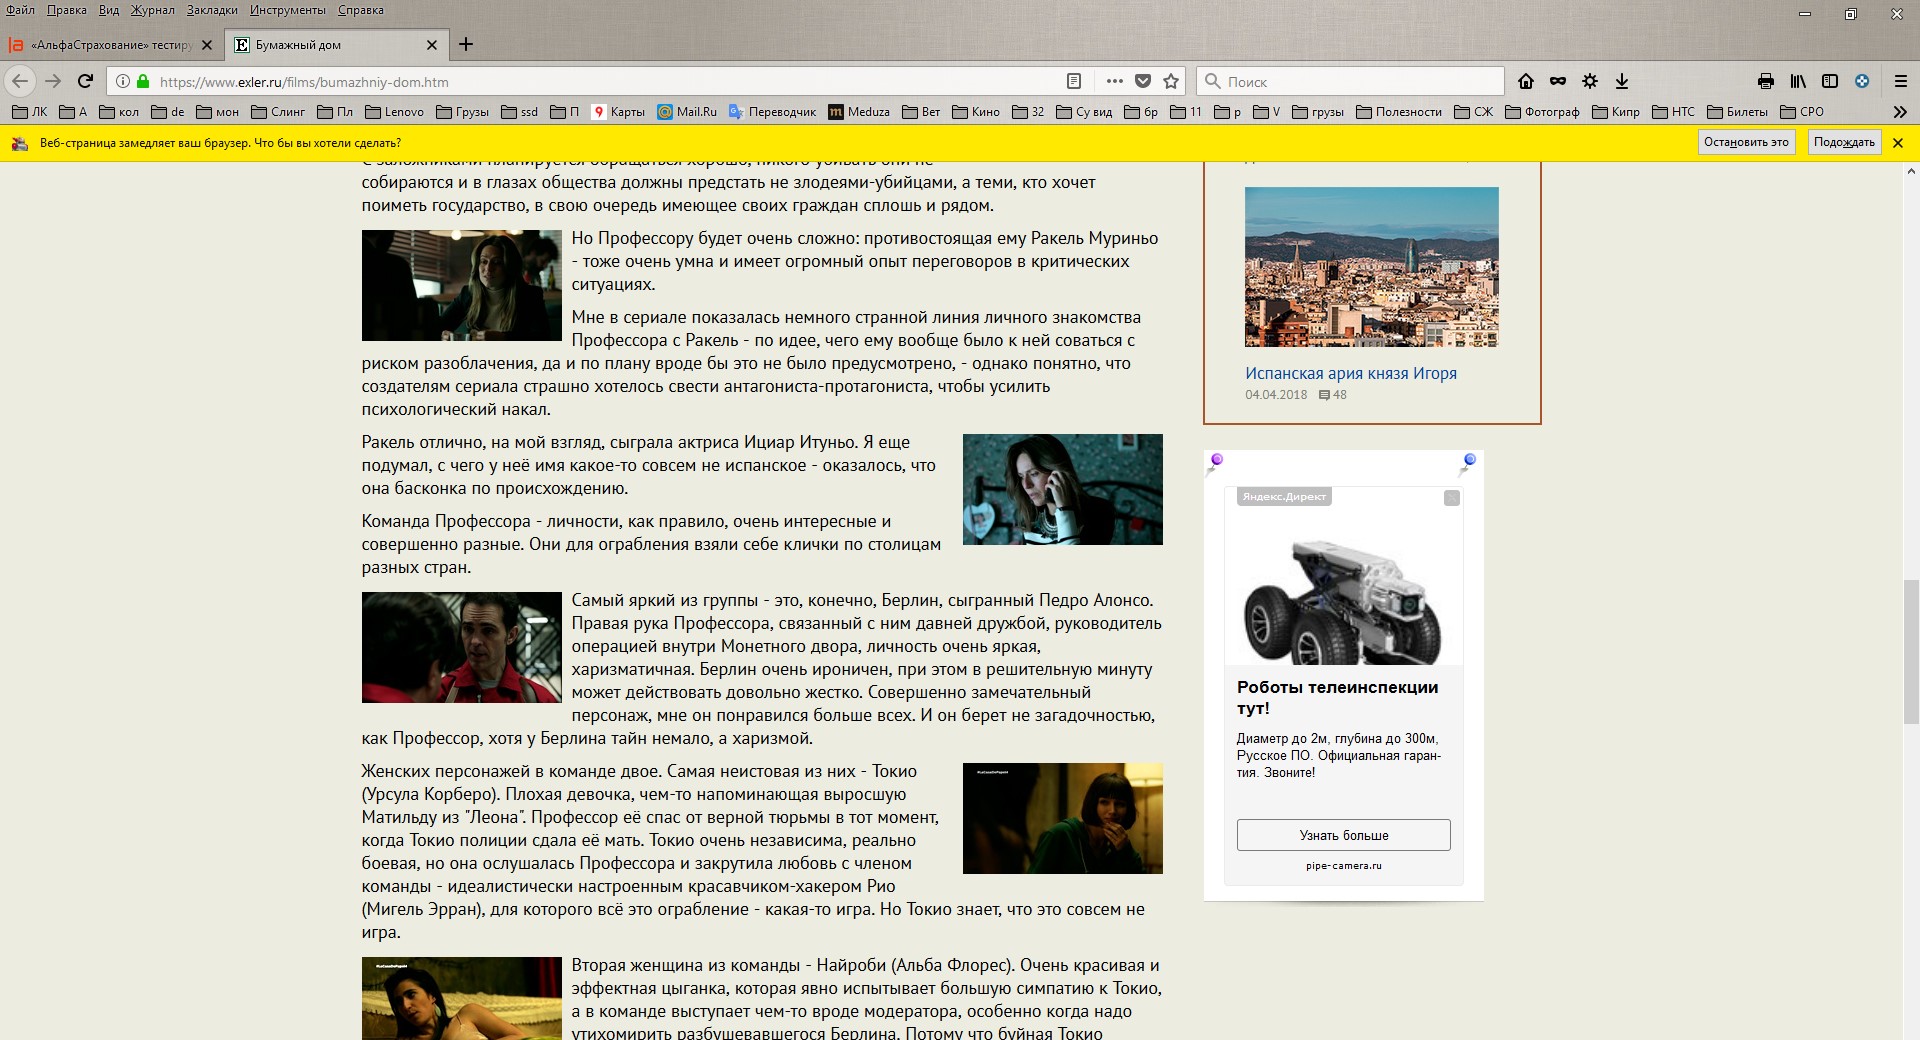Click the 'Остановить это' button
Viewport: 1920px width, 1040px height.
click(x=1746, y=143)
